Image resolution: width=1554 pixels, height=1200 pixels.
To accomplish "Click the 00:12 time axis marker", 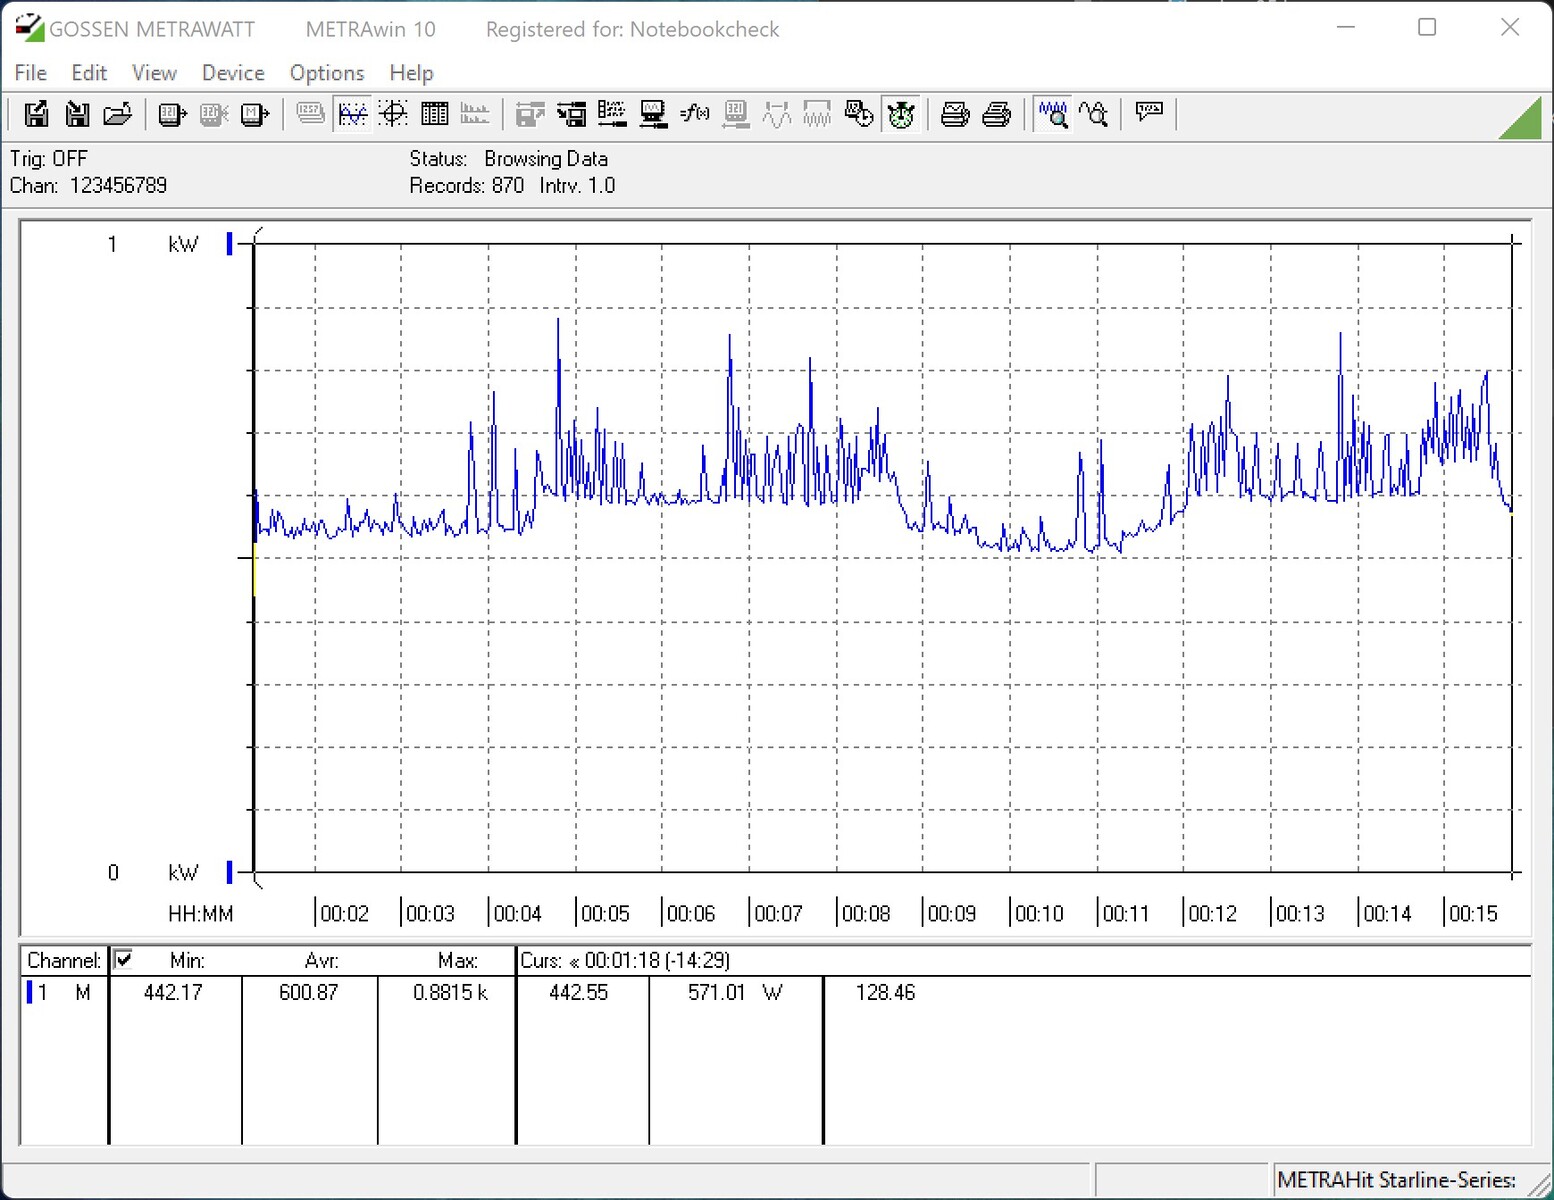I will click(1212, 913).
